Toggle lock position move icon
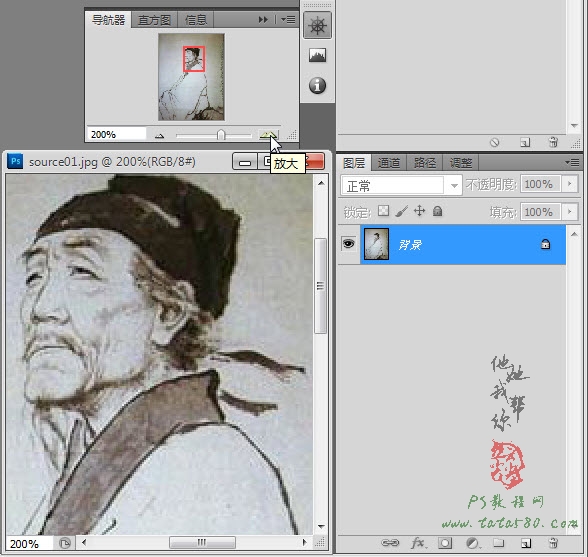 coord(419,211)
